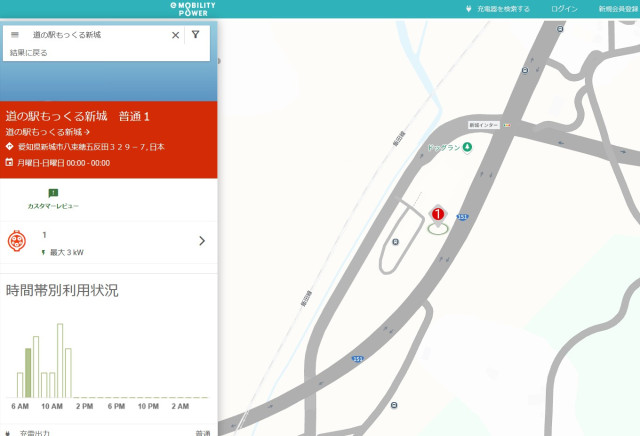Click the bus stop icon at map bottom

pyautogui.click(x=394, y=405)
